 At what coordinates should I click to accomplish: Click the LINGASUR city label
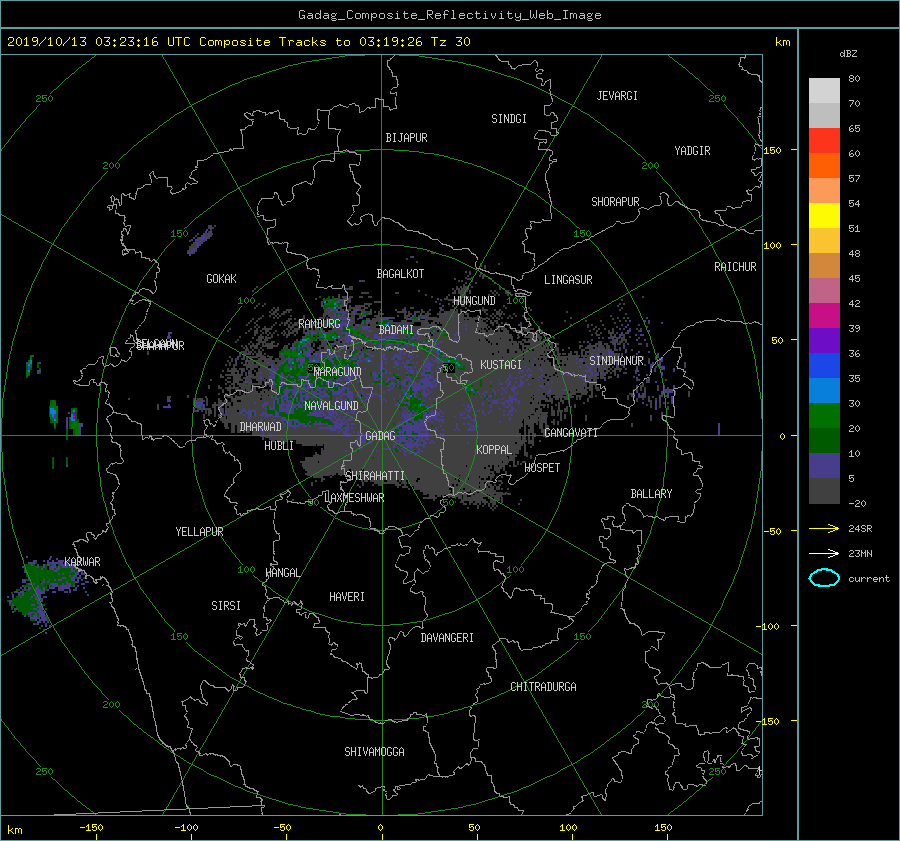coord(568,280)
